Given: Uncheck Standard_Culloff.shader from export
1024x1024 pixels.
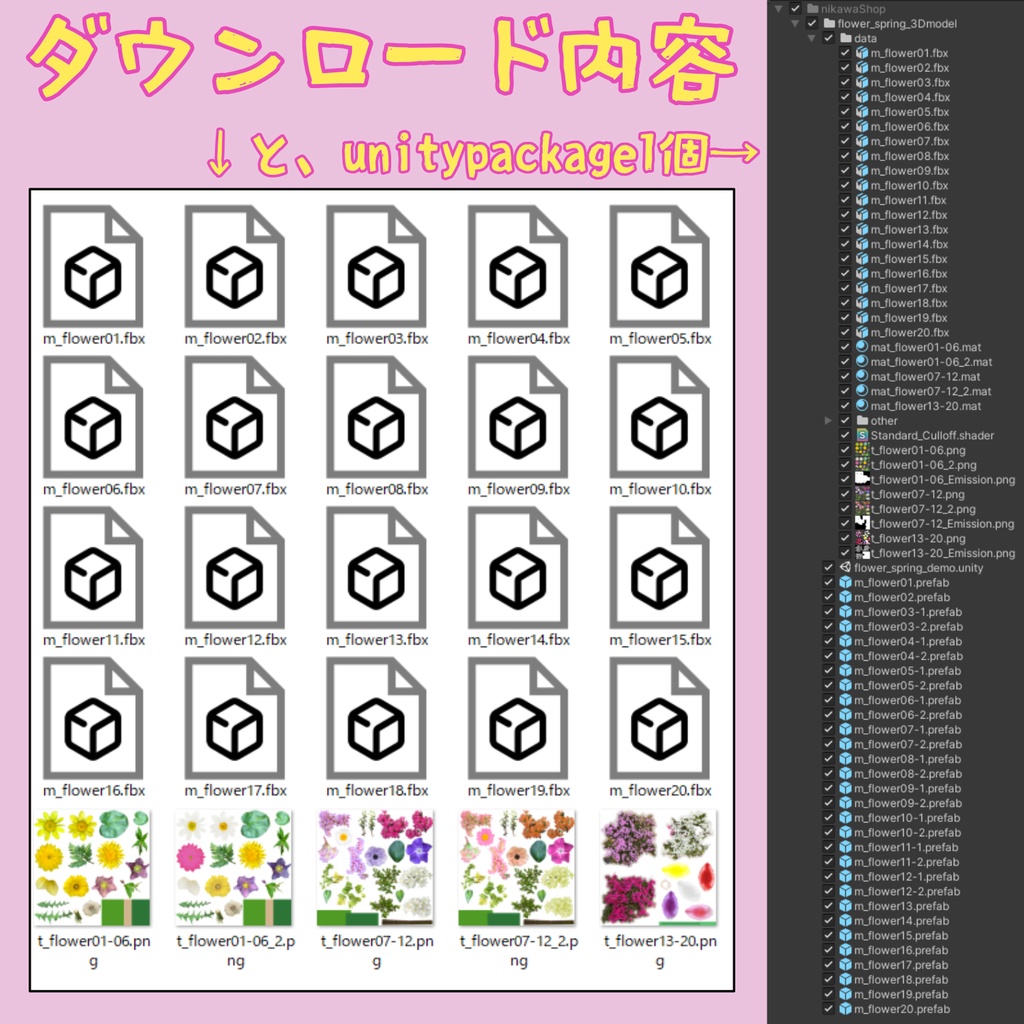Looking at the screenshot, I should 846,435.
